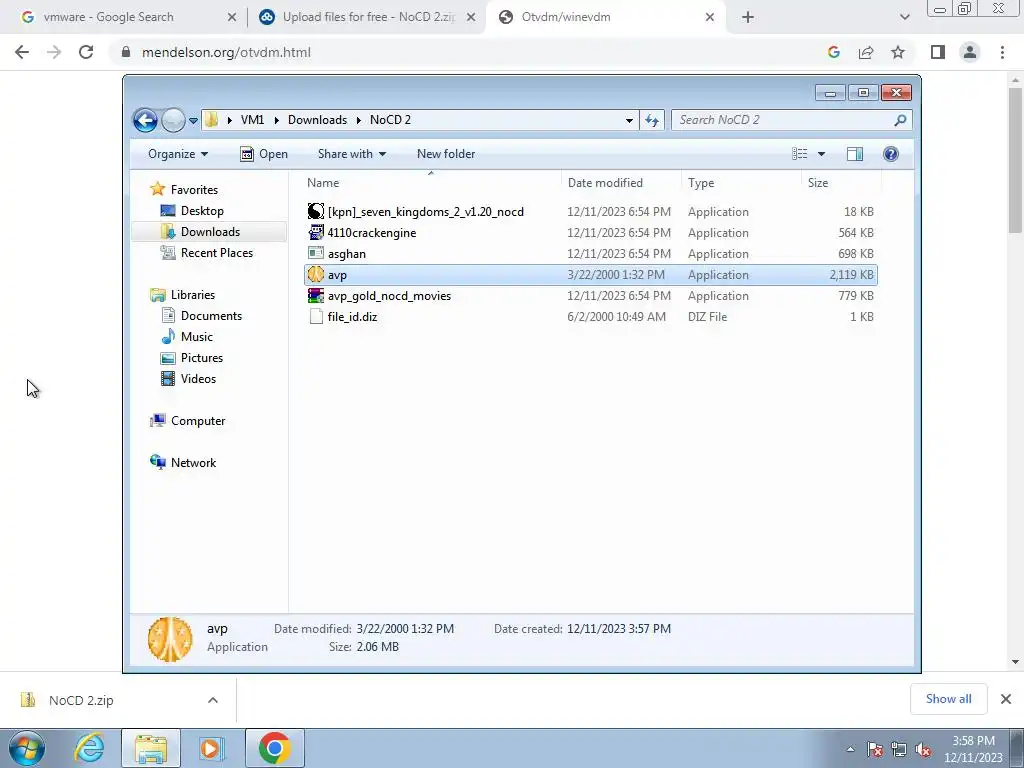Open Recent Places in navigation pane

point(216,253)
